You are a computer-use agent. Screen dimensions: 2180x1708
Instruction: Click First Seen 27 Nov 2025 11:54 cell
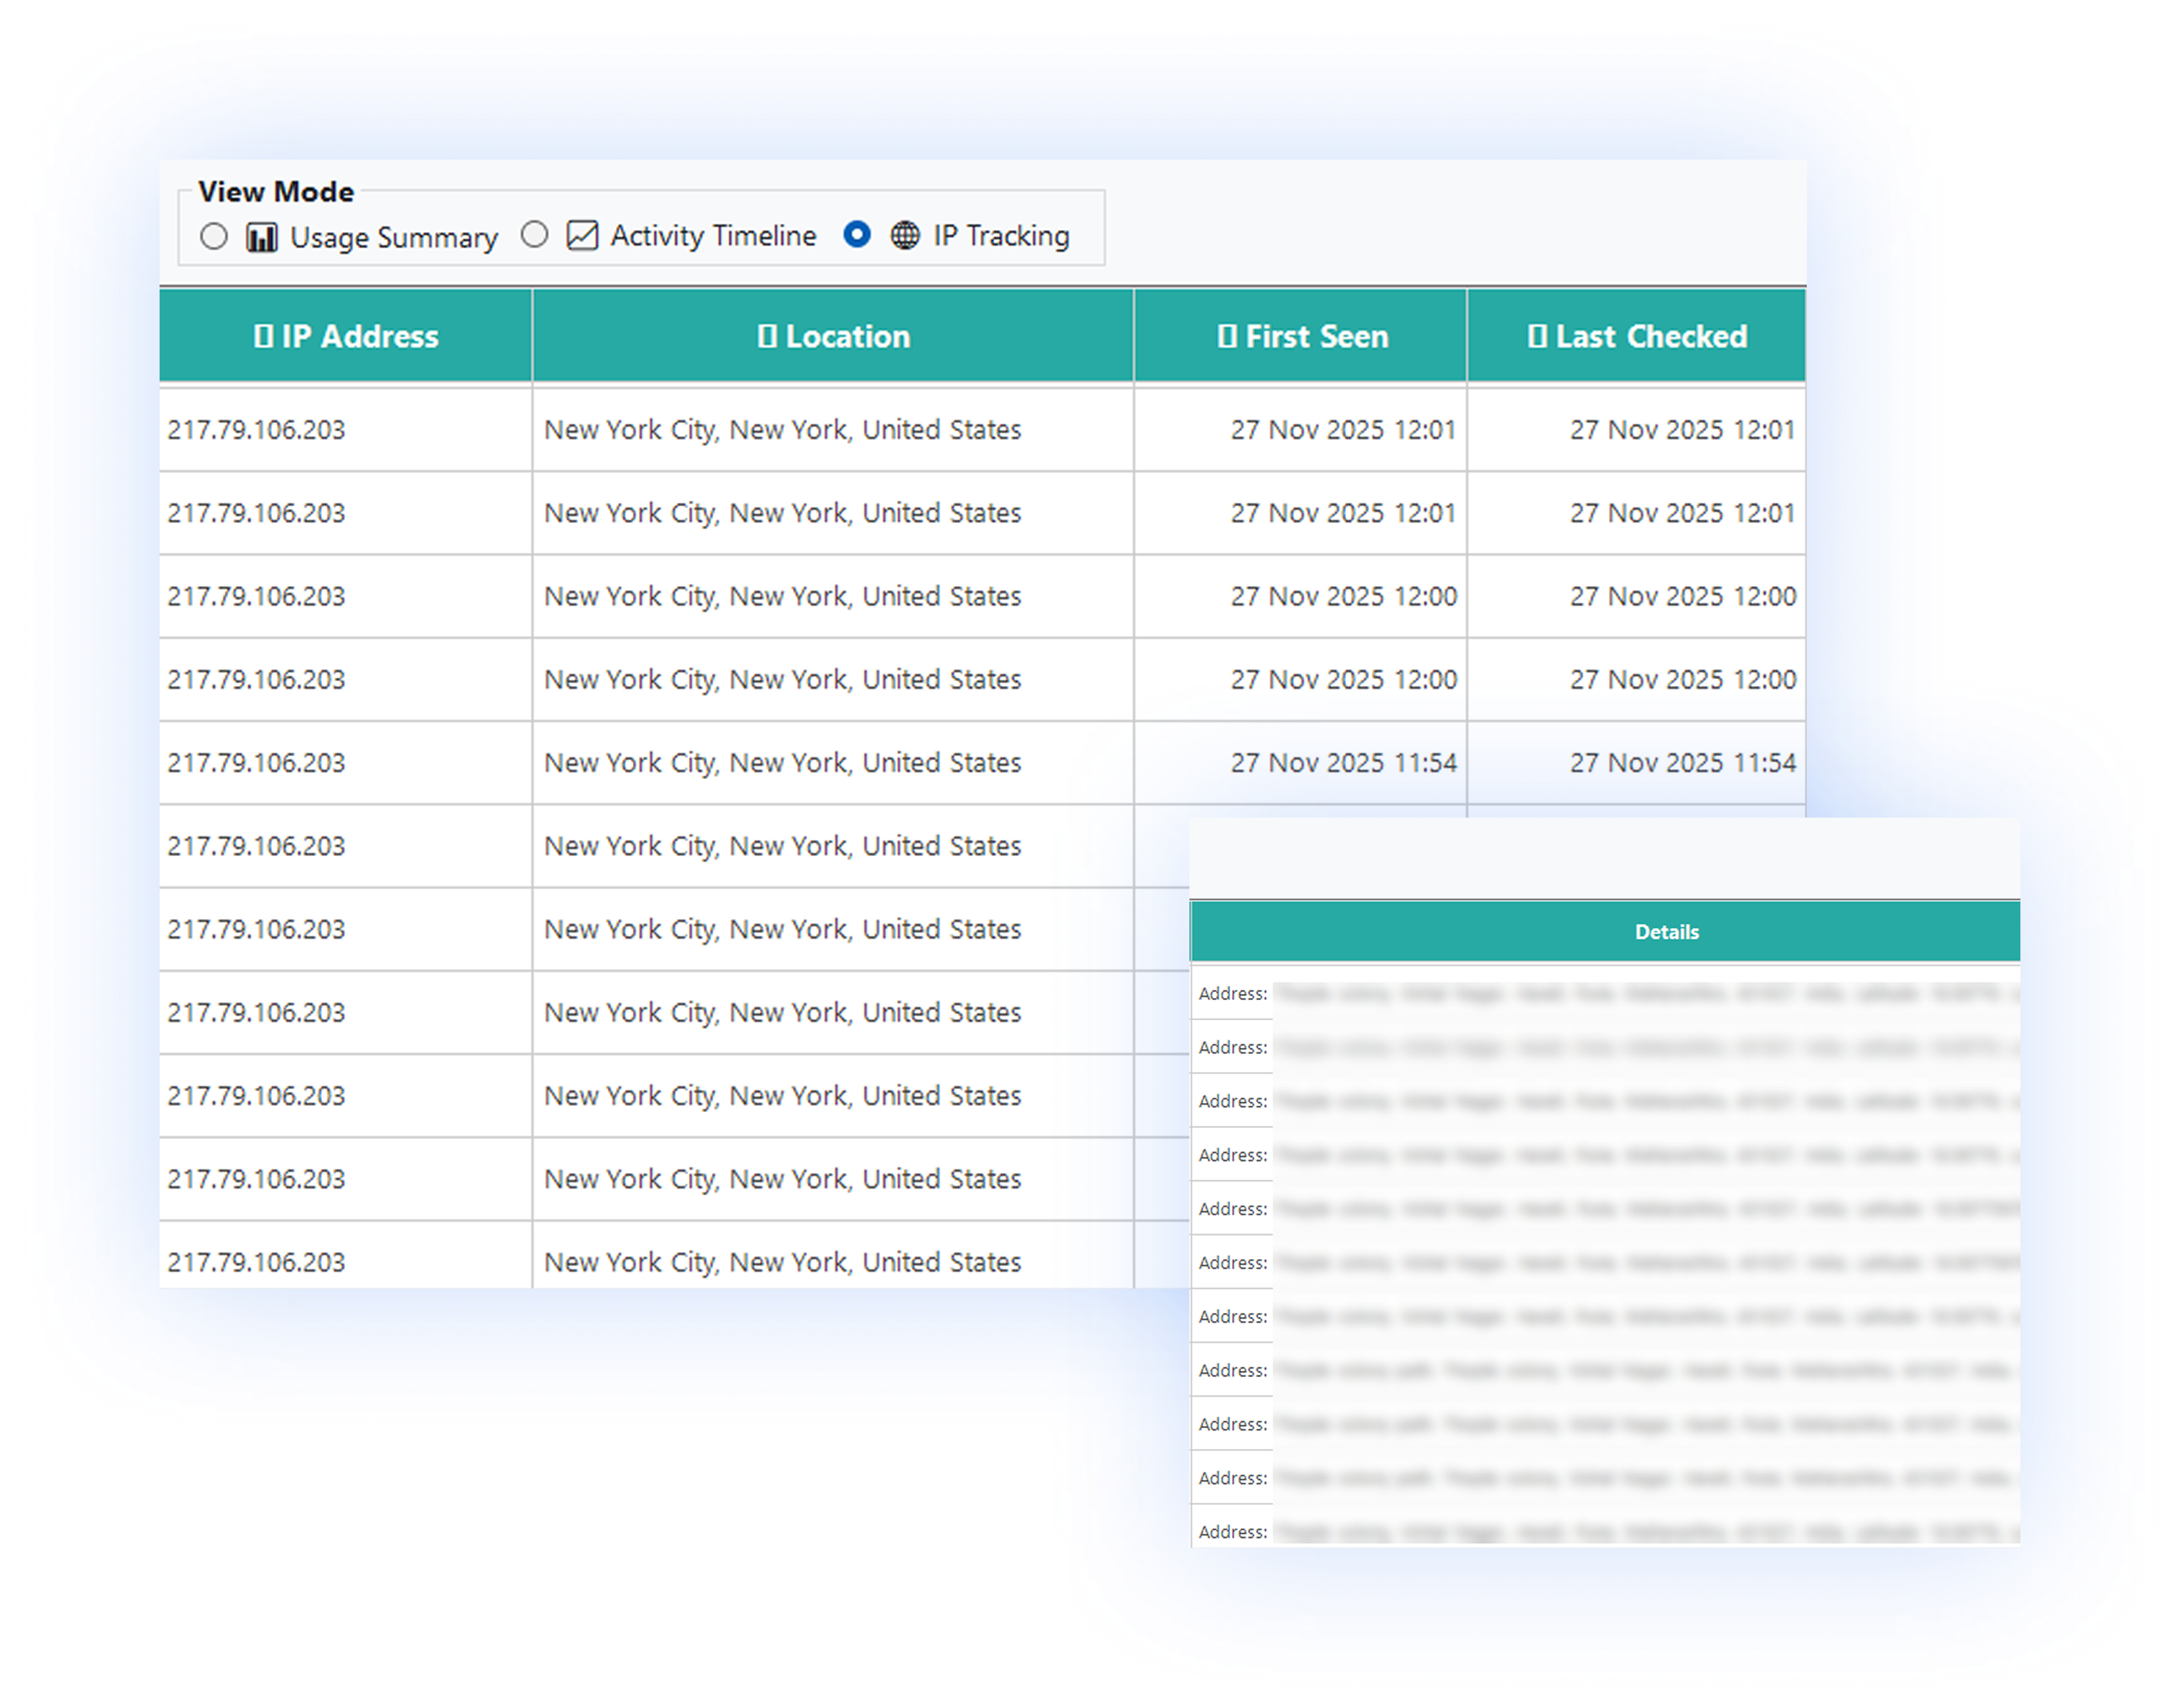tap(1342, 763)
